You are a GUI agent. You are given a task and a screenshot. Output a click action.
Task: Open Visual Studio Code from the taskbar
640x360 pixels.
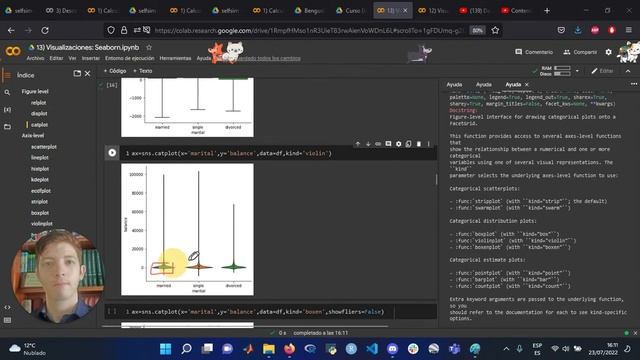[372, 349]
